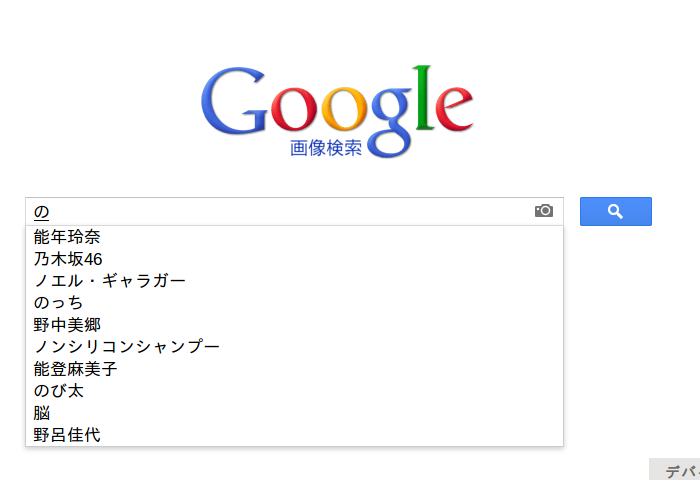Image resolution: width=700 pixels, height=480 pixels.
Task: Click the 画像検索 label under the logo
Action: point(325,148)
